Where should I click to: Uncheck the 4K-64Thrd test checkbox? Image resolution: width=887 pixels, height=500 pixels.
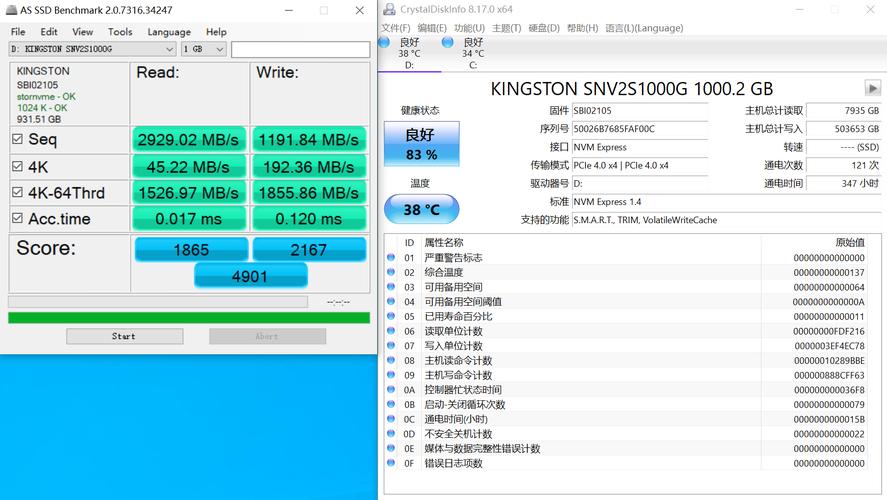pos(17,192)
